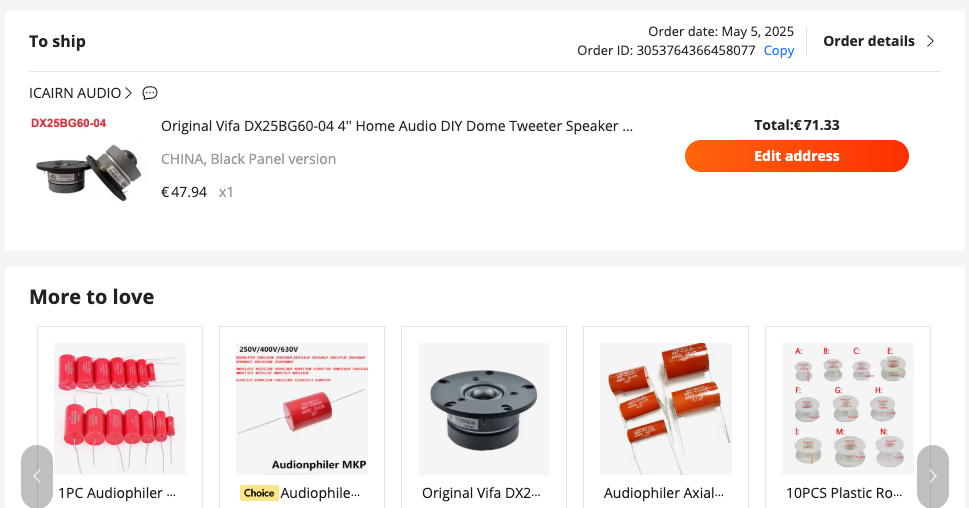Click the Choice badge on Audiophiler item
Viewport: 969px width, 508px height.
pos(259,493)
